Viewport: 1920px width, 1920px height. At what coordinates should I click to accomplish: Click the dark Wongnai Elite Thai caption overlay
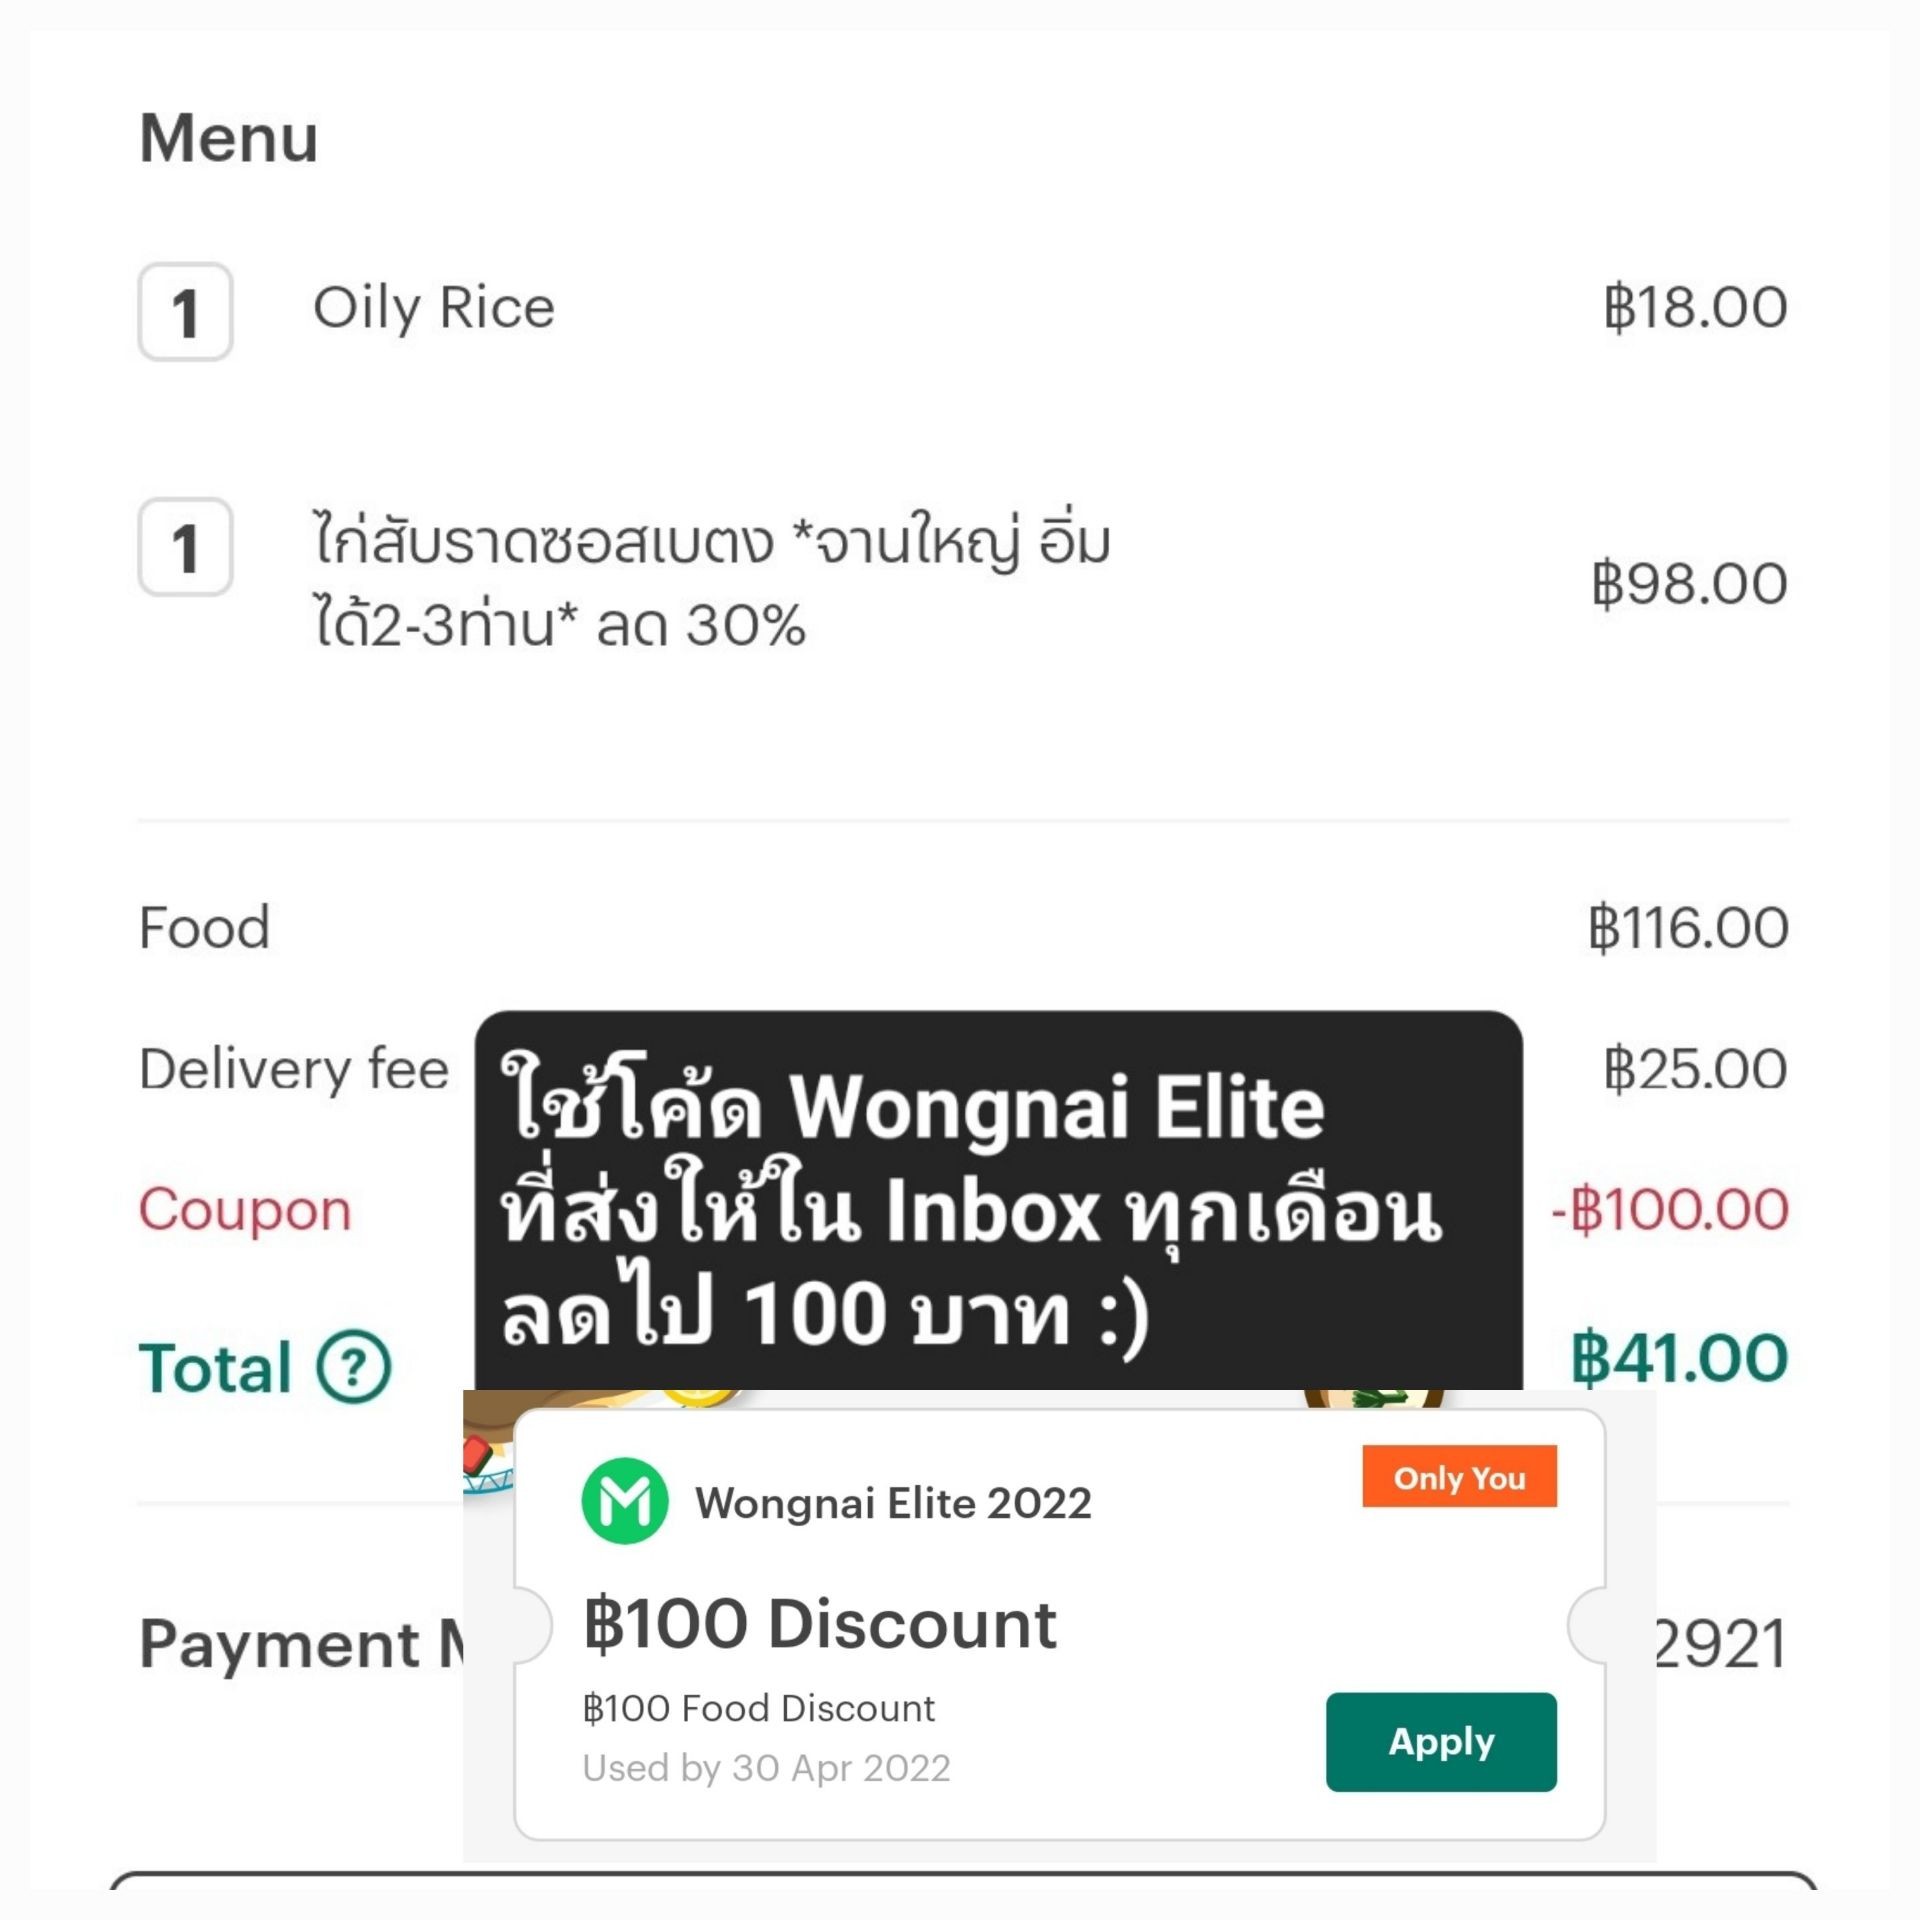998,1200
